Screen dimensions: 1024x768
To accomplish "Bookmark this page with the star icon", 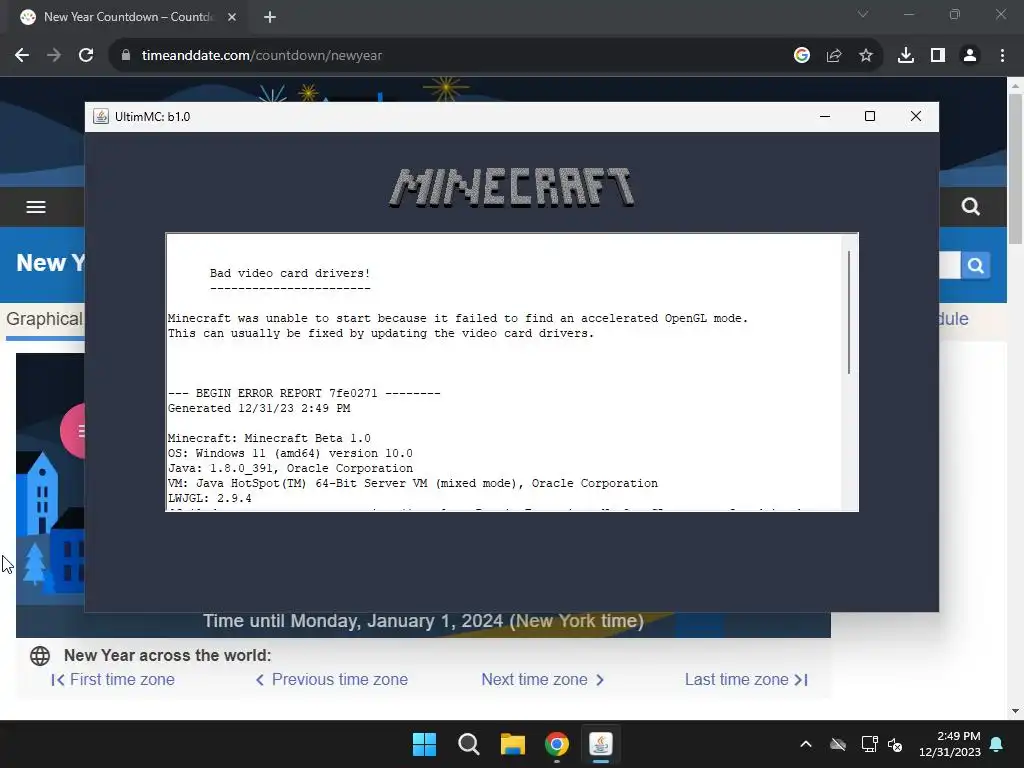I will coord(866,56).
